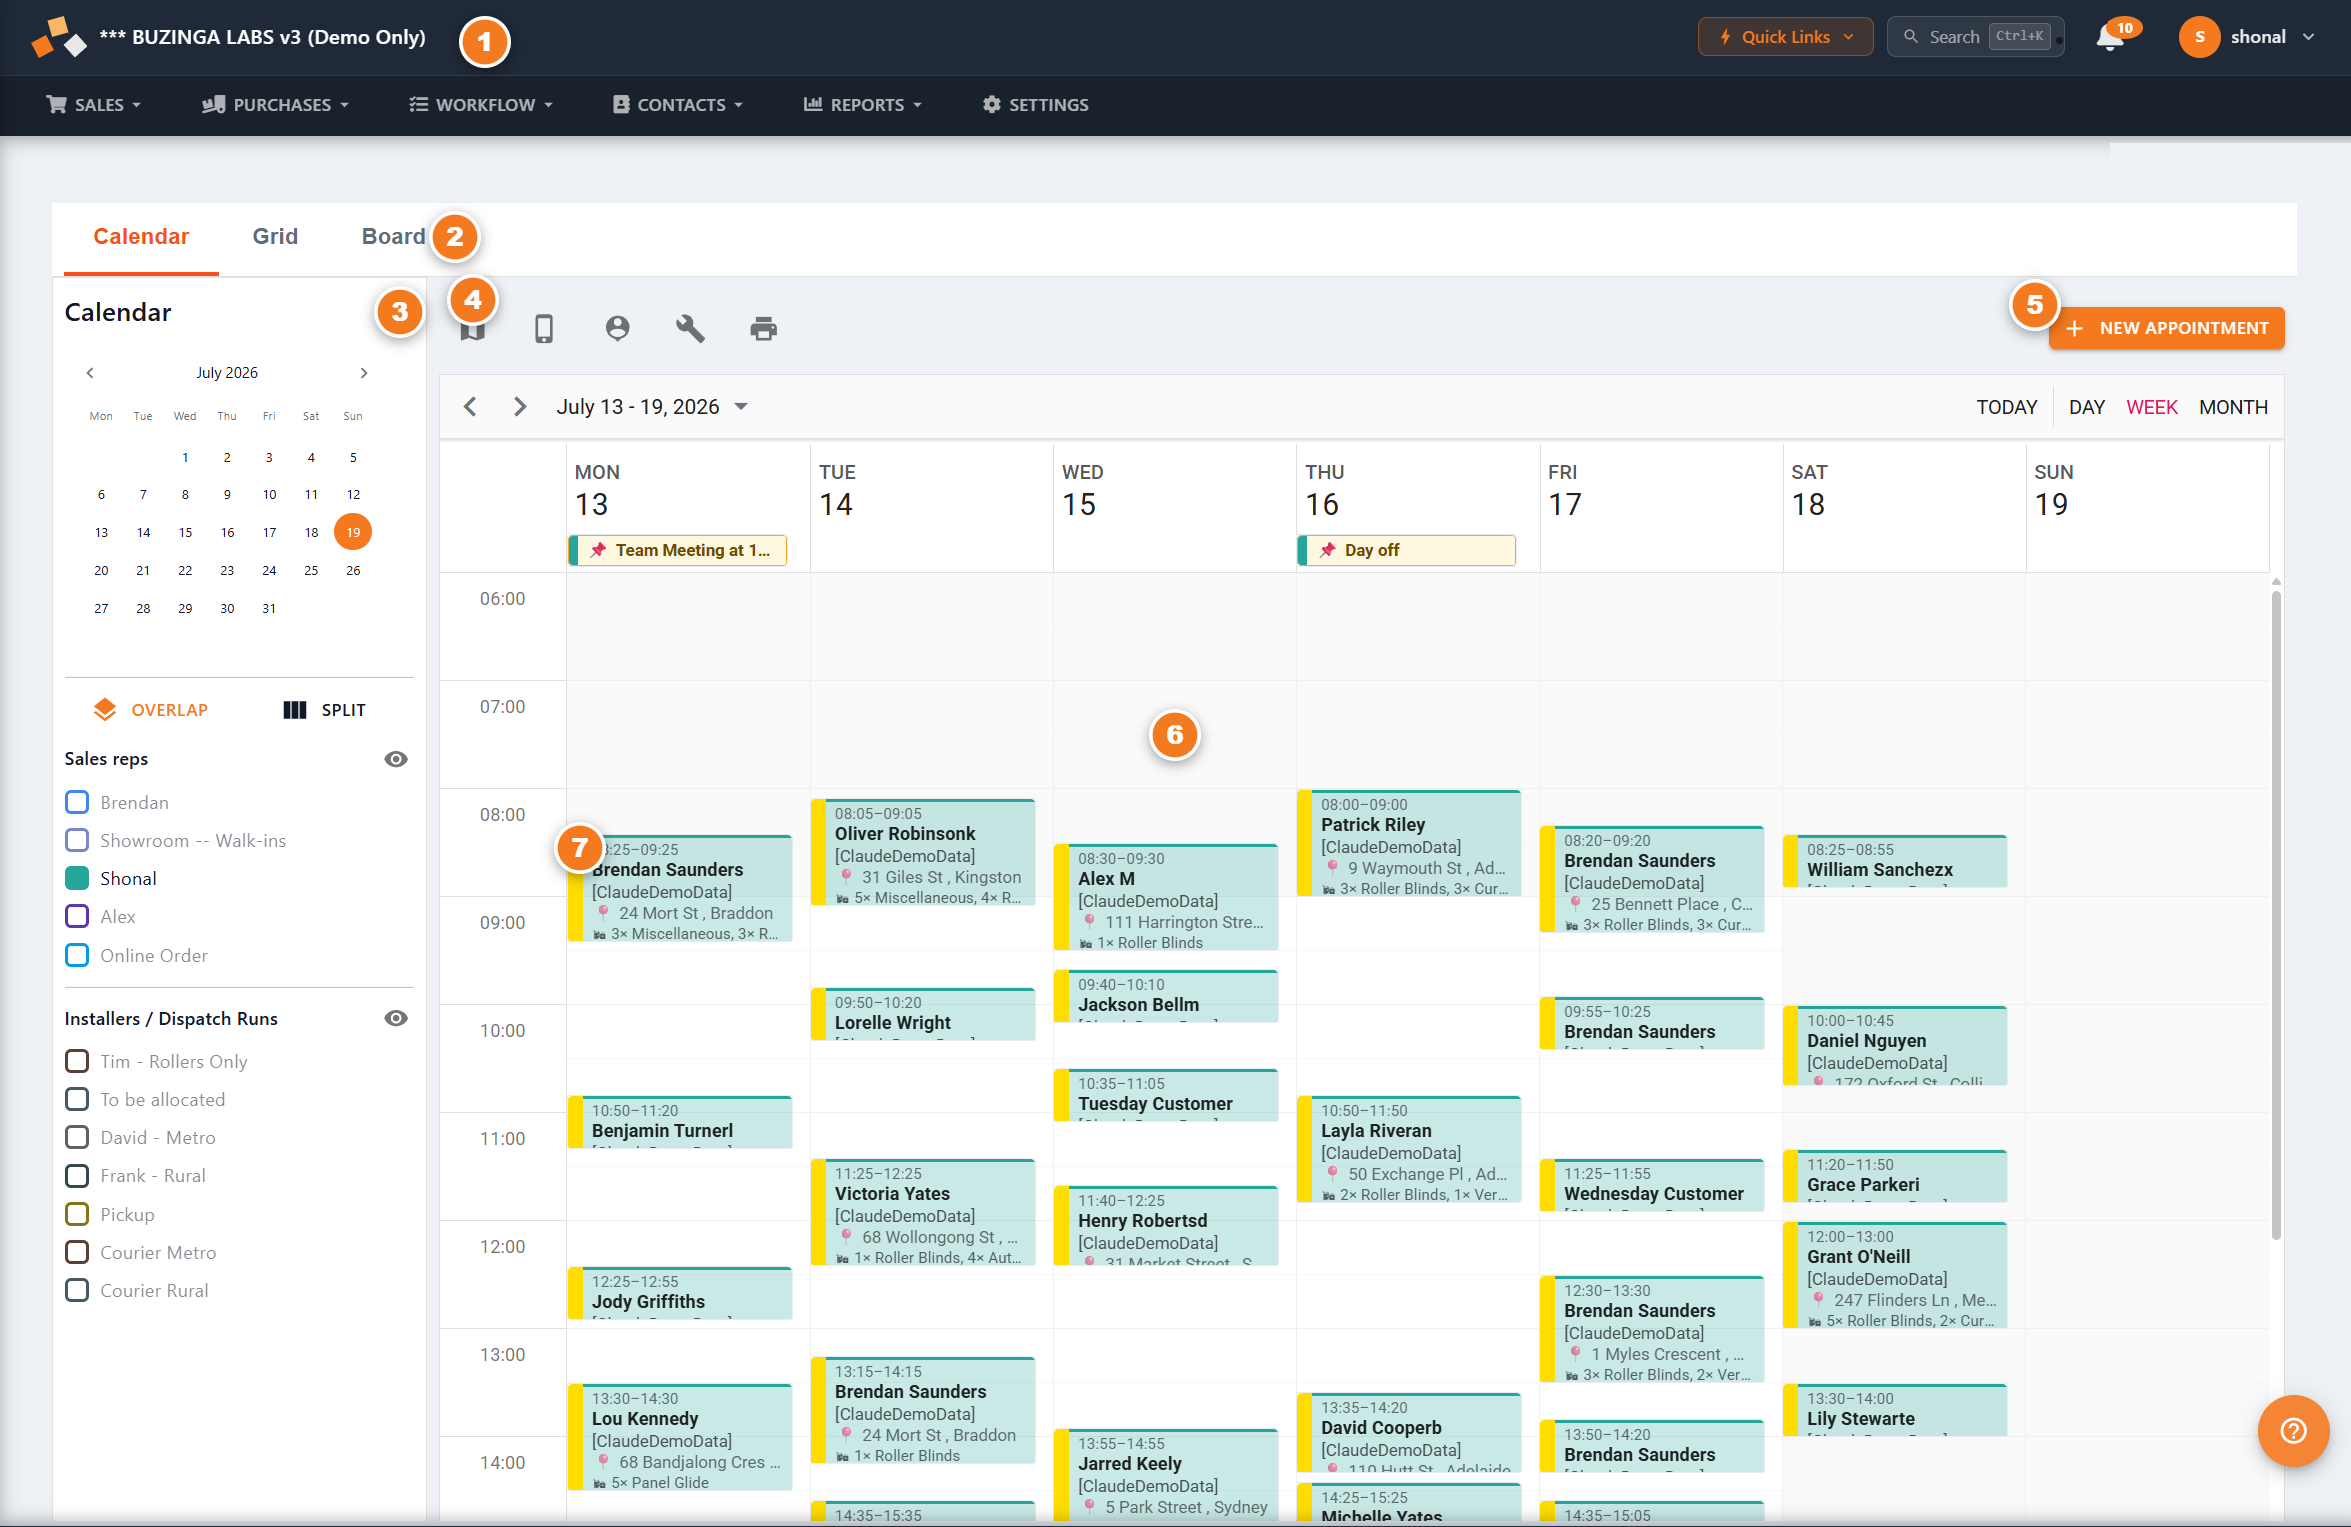Check the Online Order checkbox
Viewport: 2351px width, 1527px height.
[77, 956]
